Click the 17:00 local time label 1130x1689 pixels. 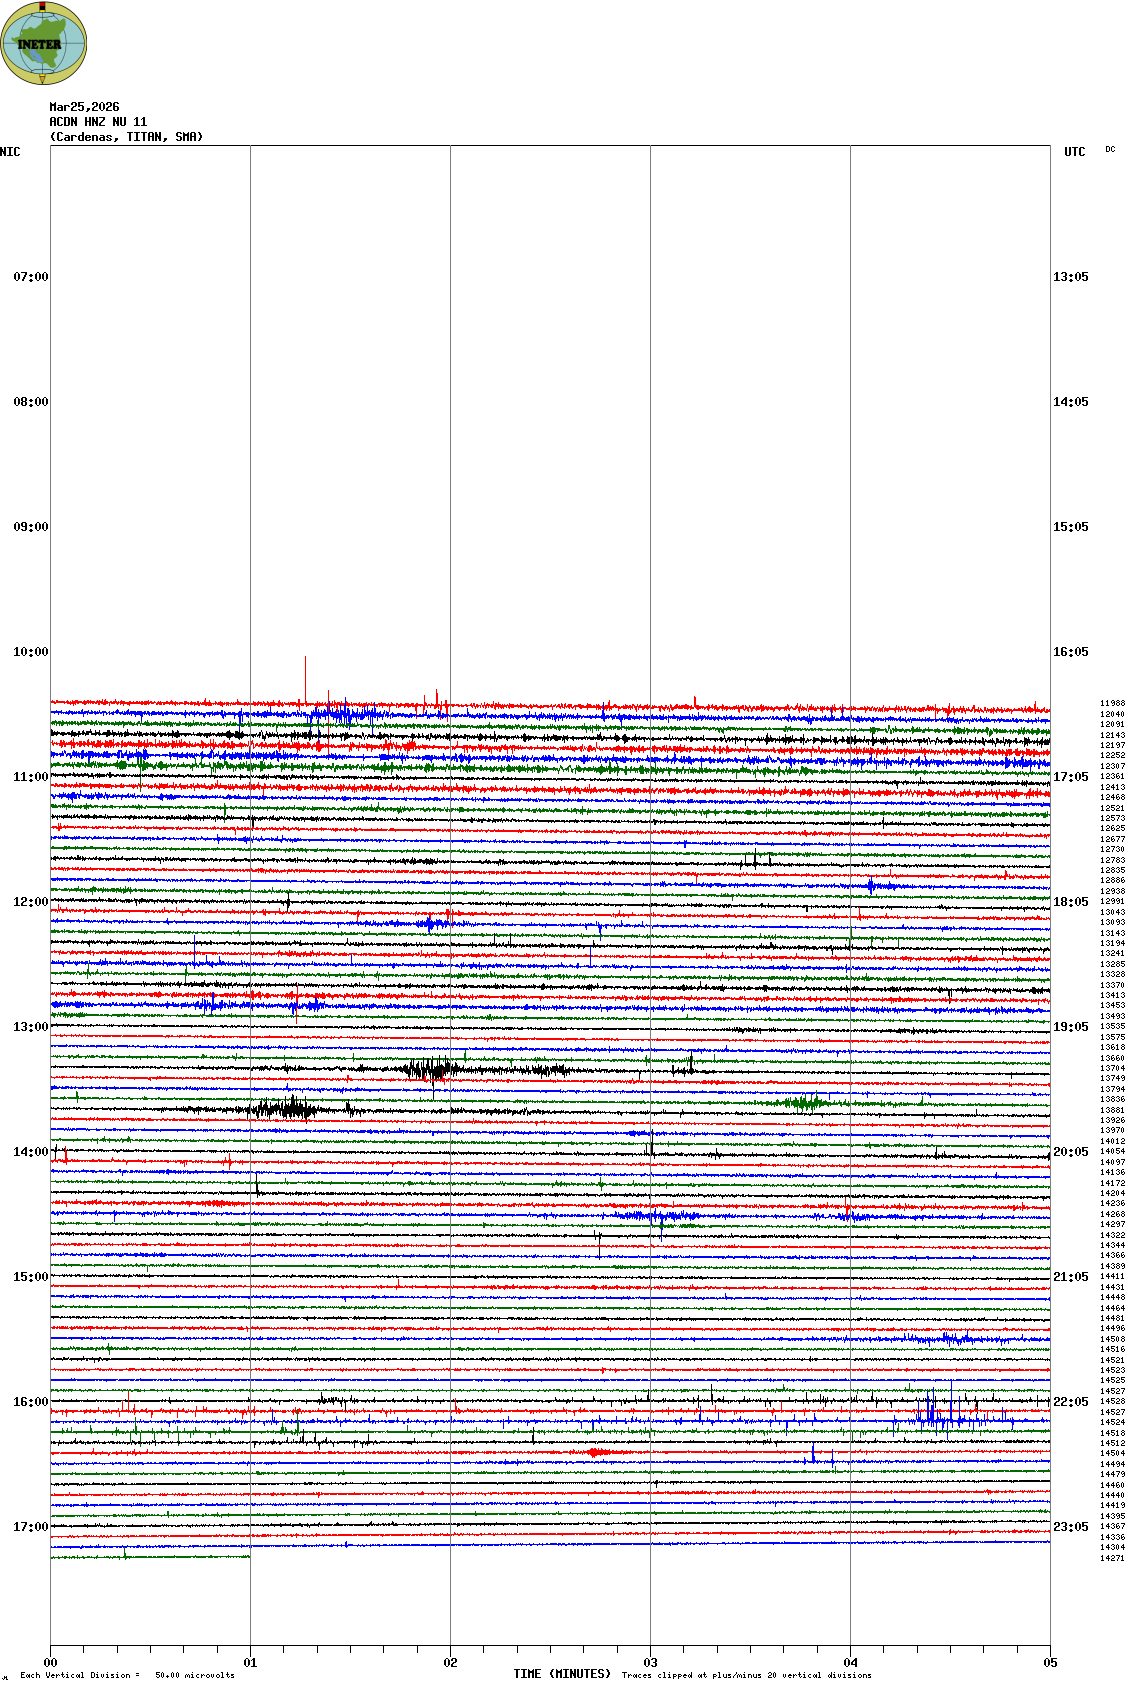(x=30, y=1527)
